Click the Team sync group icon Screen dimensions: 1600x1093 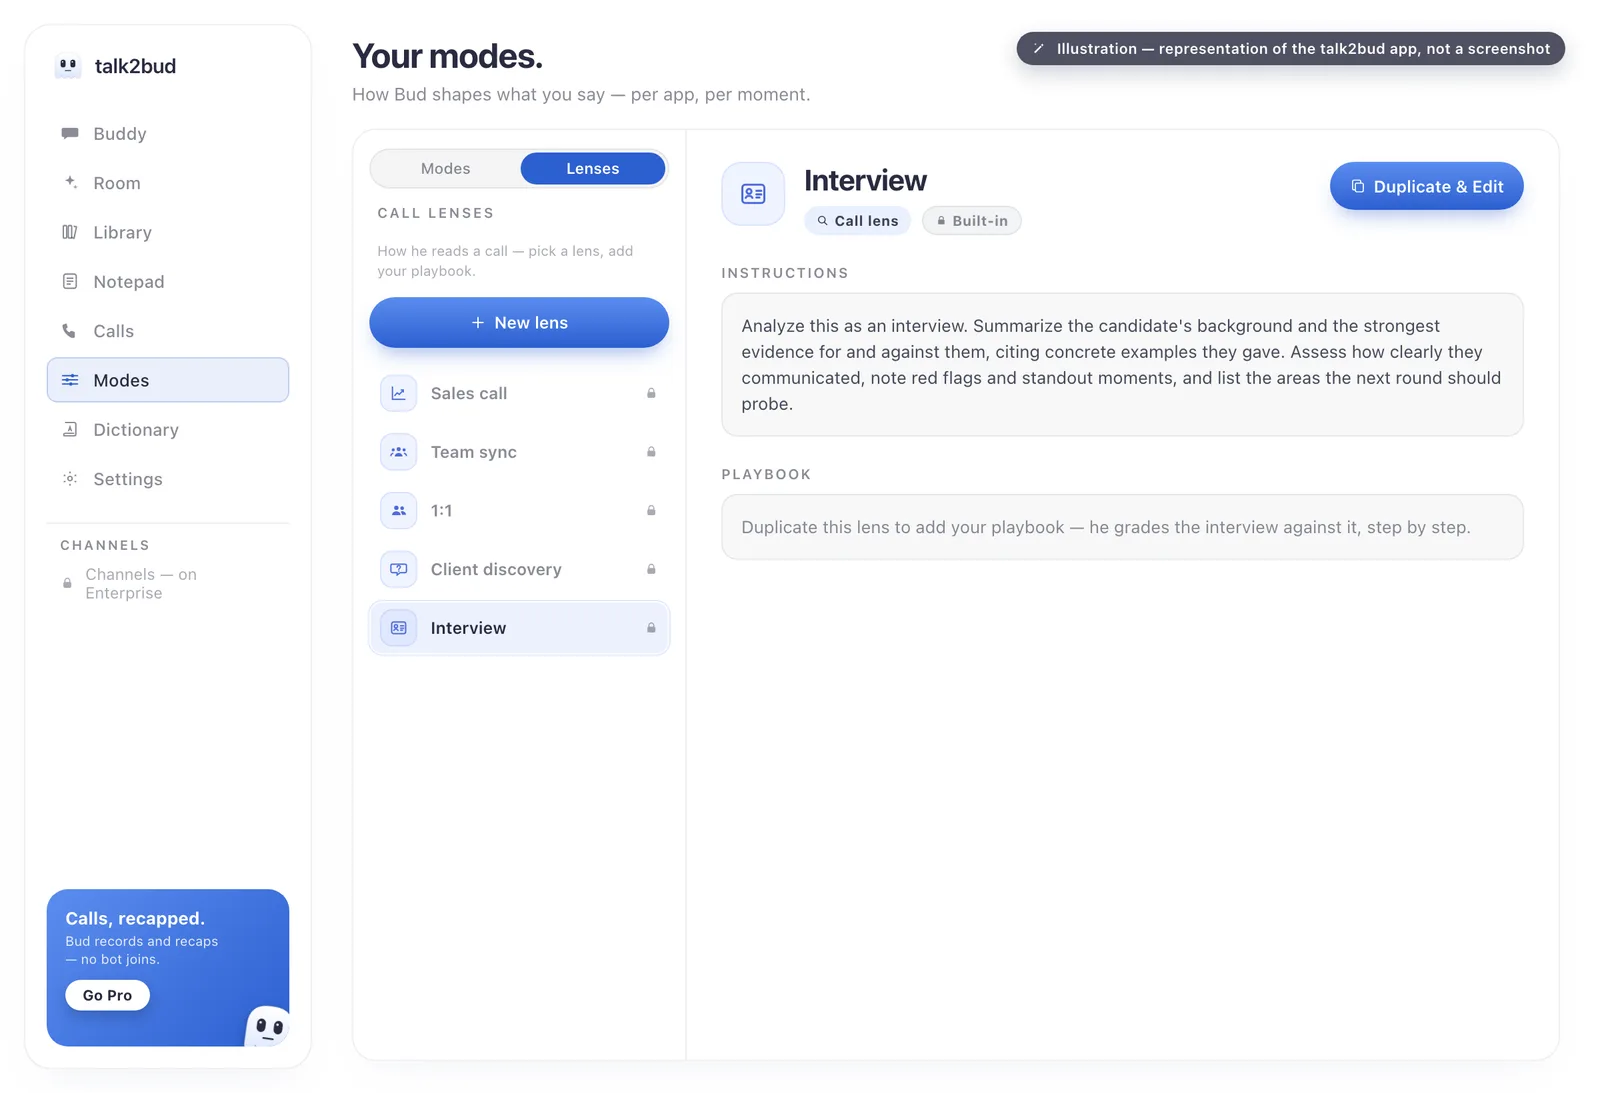398,452
